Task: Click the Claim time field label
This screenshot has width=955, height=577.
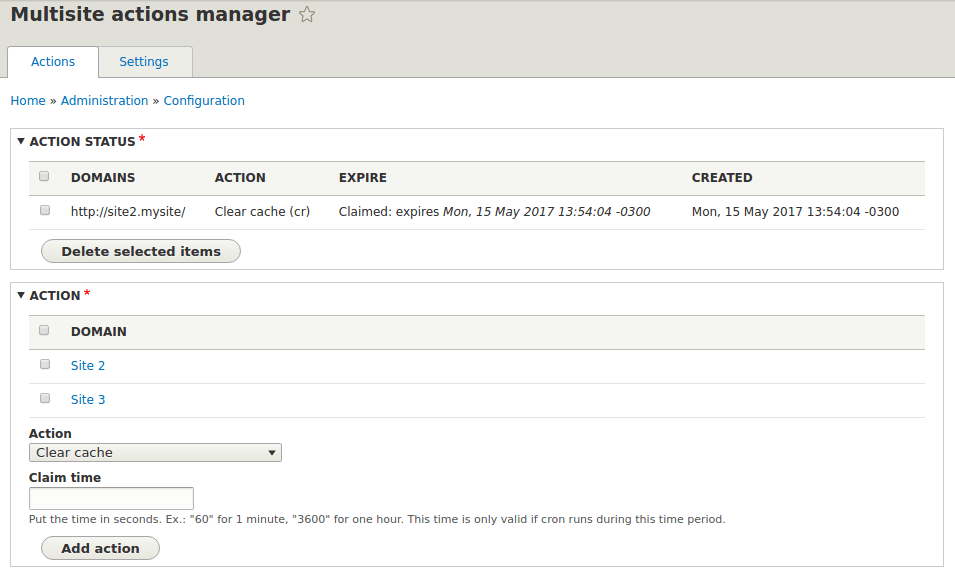Action: 65,478
